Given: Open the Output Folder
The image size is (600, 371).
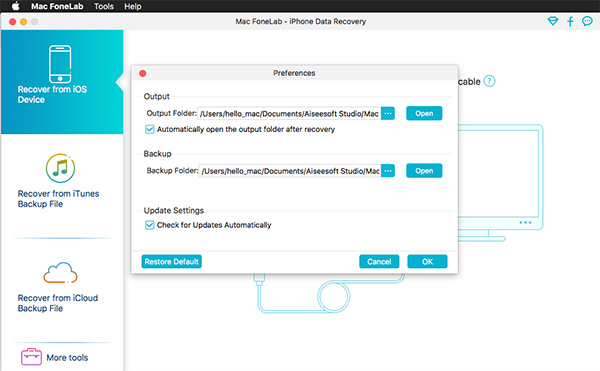Looking at the screenshot, I should pos(424,113).
